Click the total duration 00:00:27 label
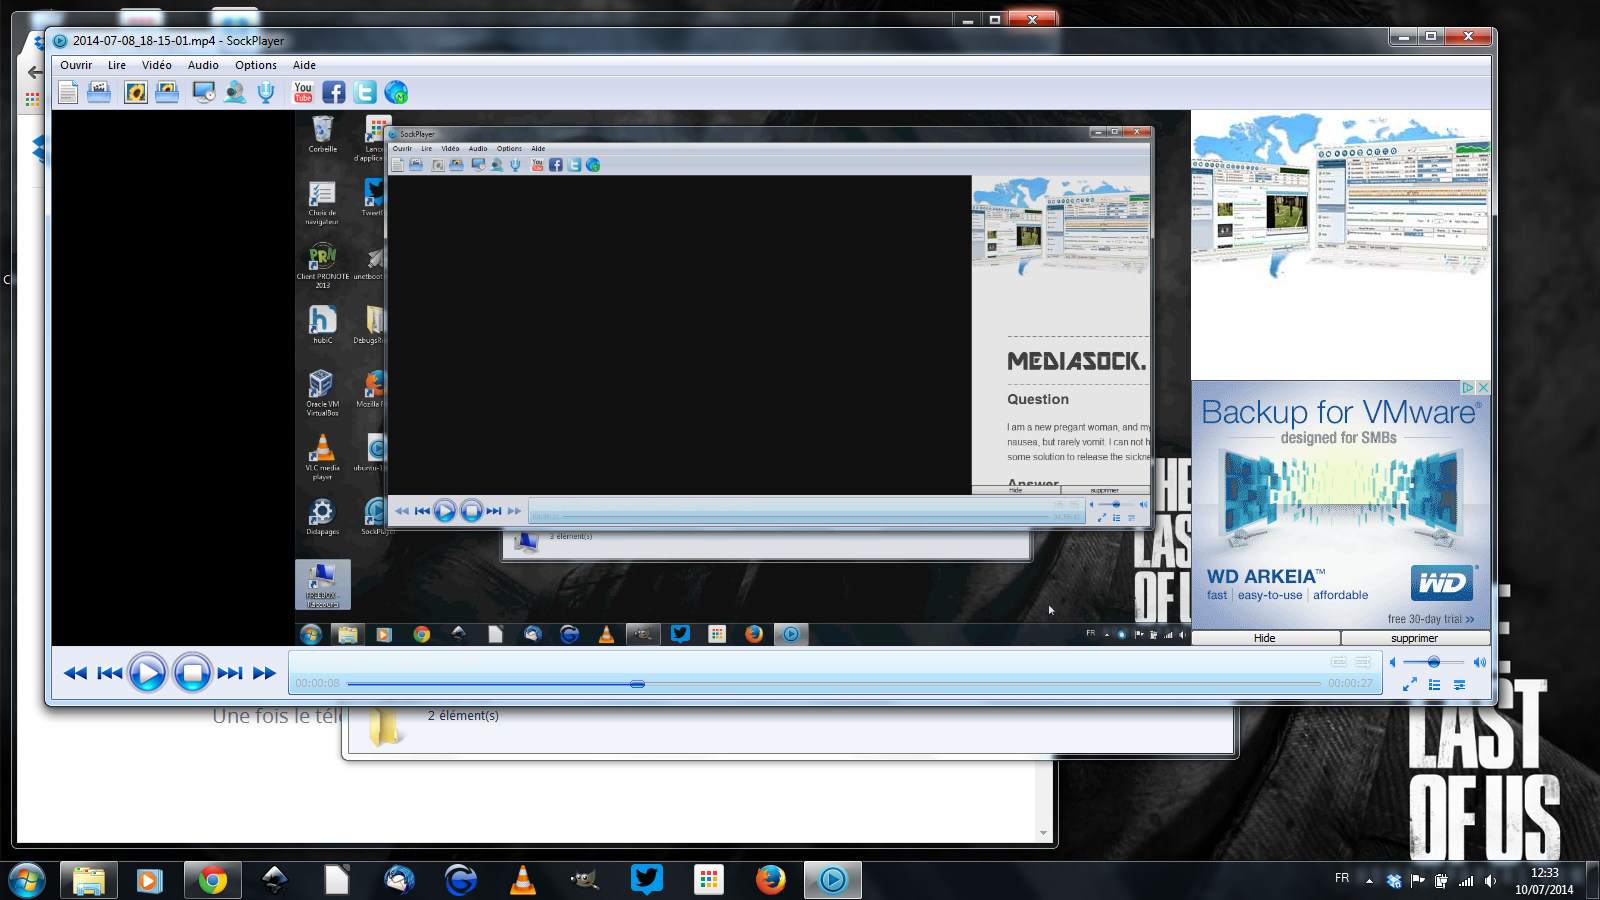Viewport: 1600px width, 900px height. 1350,683
